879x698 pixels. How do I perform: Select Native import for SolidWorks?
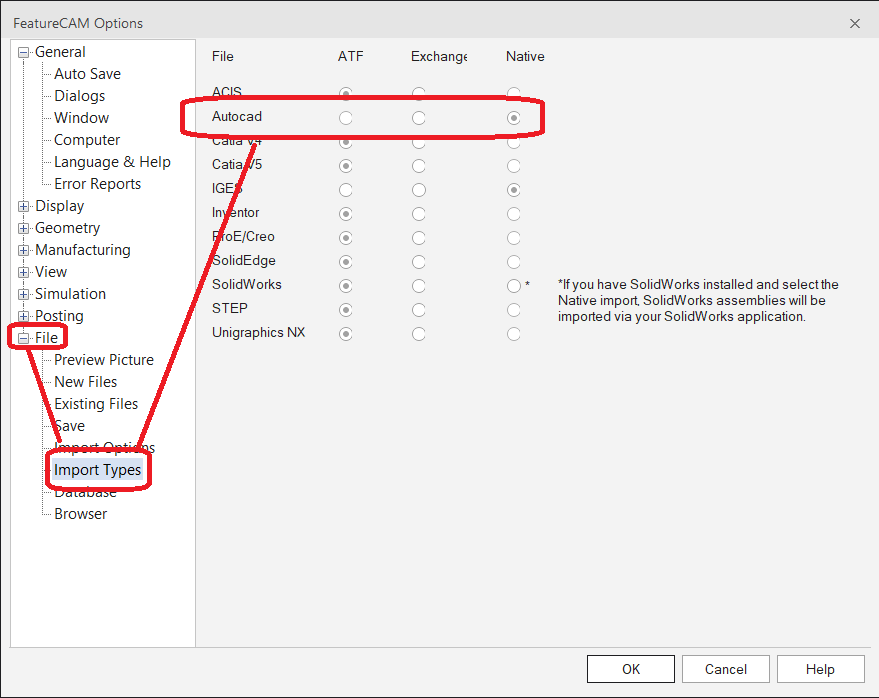point(513,285)
